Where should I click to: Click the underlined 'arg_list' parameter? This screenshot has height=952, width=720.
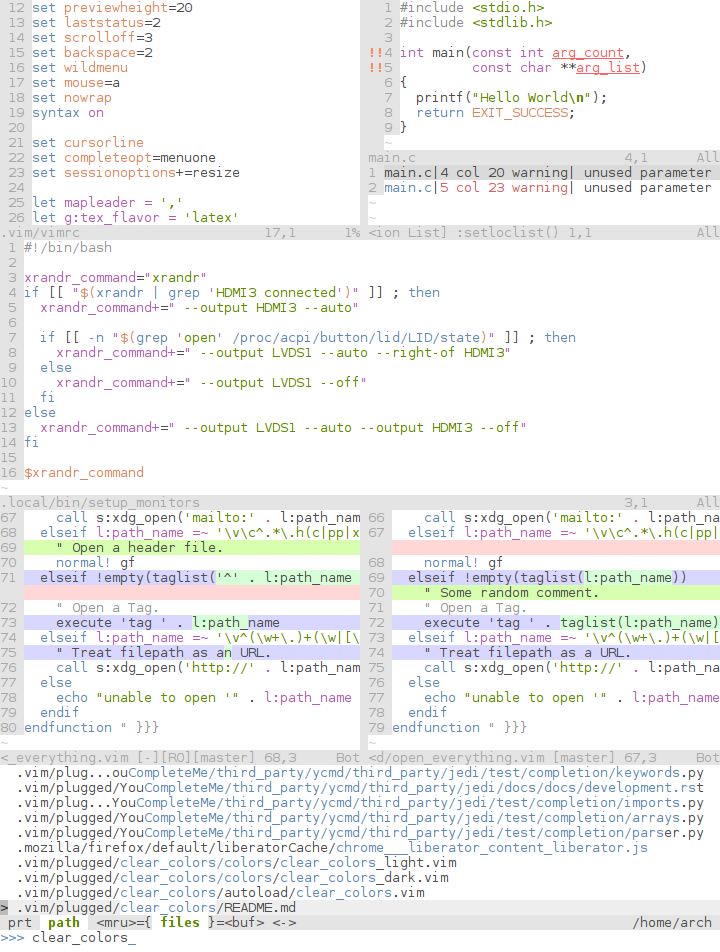pos(608,67)
